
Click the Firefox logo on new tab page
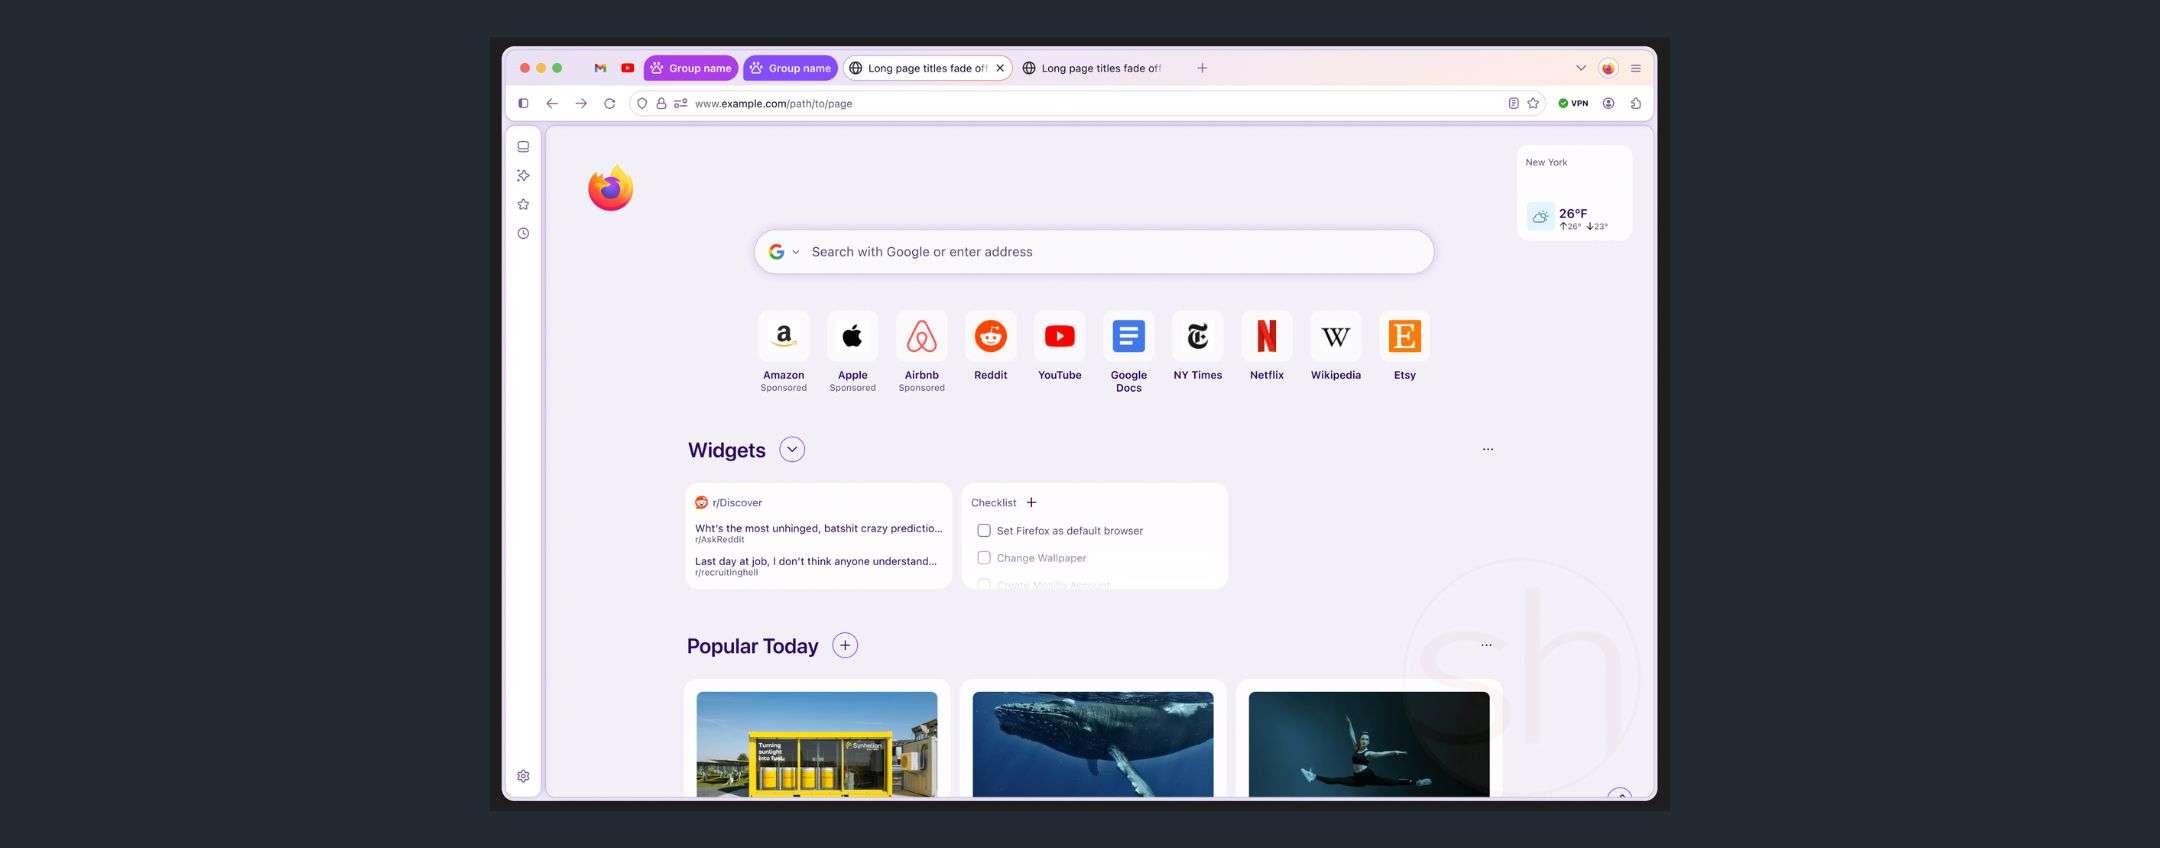610,188
